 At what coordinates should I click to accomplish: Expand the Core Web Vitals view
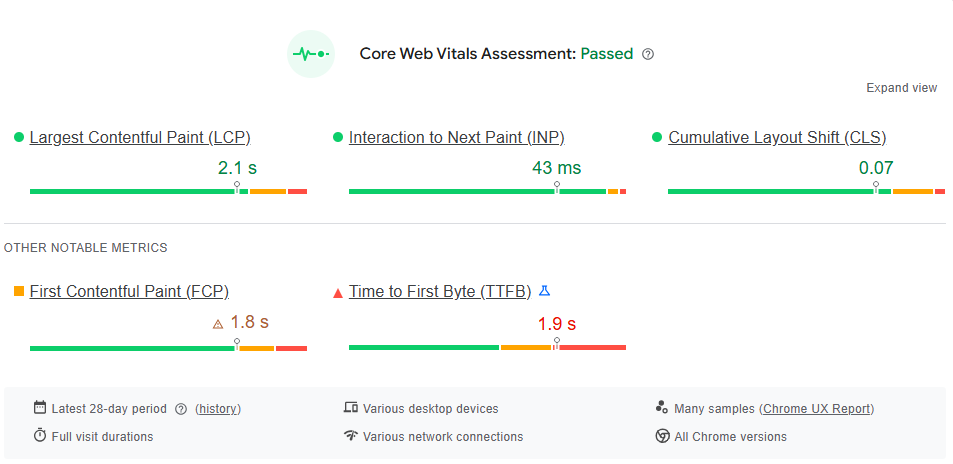(x=901, y=88)
